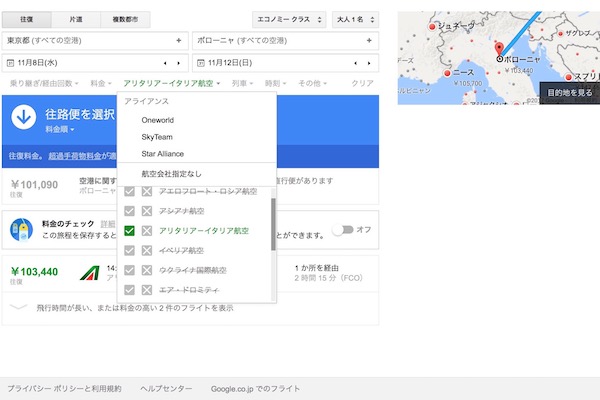Click the airline list scrollbar thumb

(x=273, y=224)
